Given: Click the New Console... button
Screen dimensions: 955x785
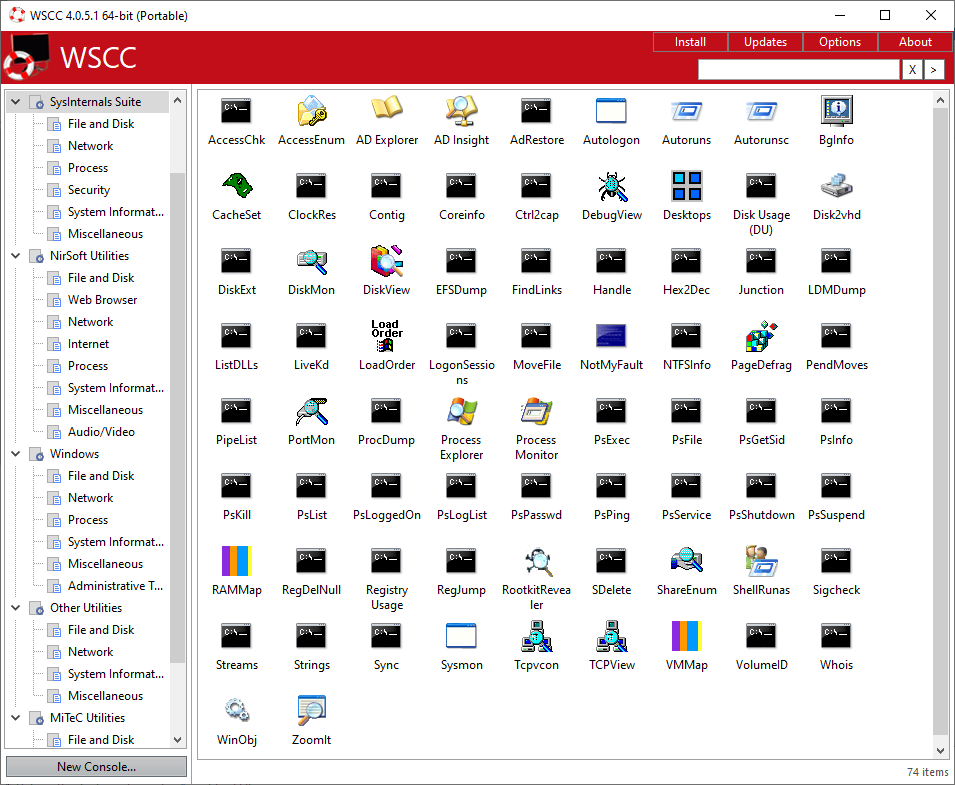Looking at the screenshot, I should coord(96,767).
